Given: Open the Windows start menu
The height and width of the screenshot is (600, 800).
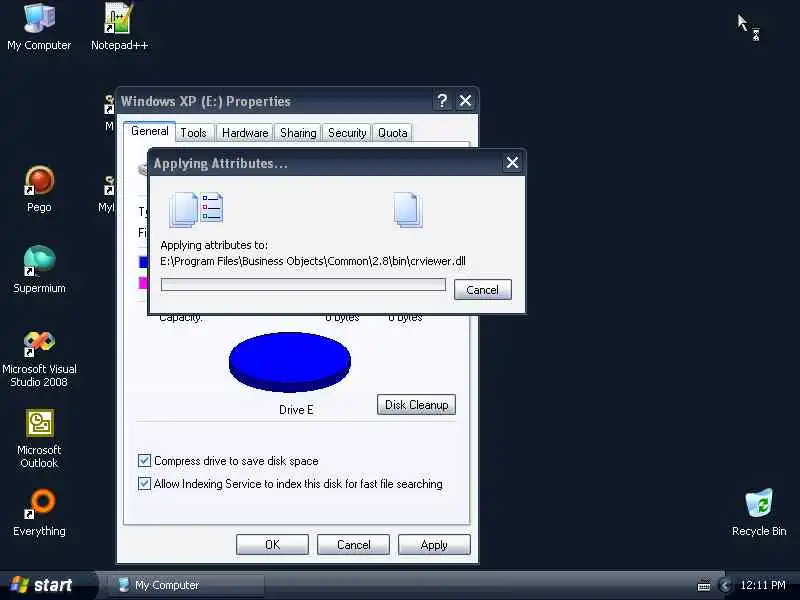Looking at the screenshot, I should click(x=47, y=585).
